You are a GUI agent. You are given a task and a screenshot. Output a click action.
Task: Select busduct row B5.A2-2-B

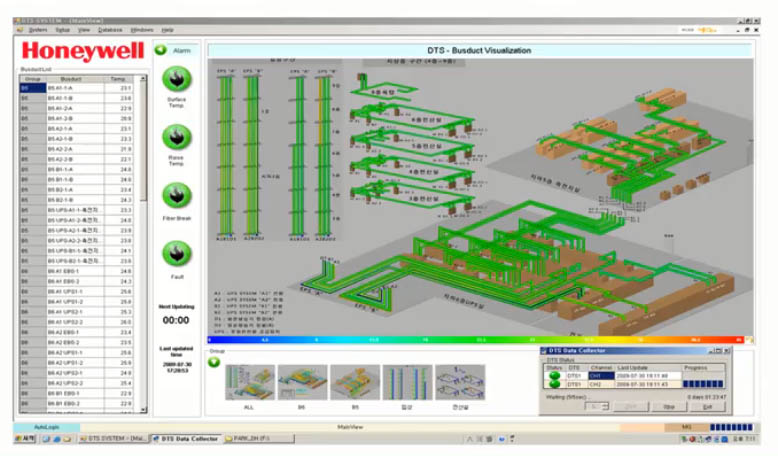pos(76,159)
